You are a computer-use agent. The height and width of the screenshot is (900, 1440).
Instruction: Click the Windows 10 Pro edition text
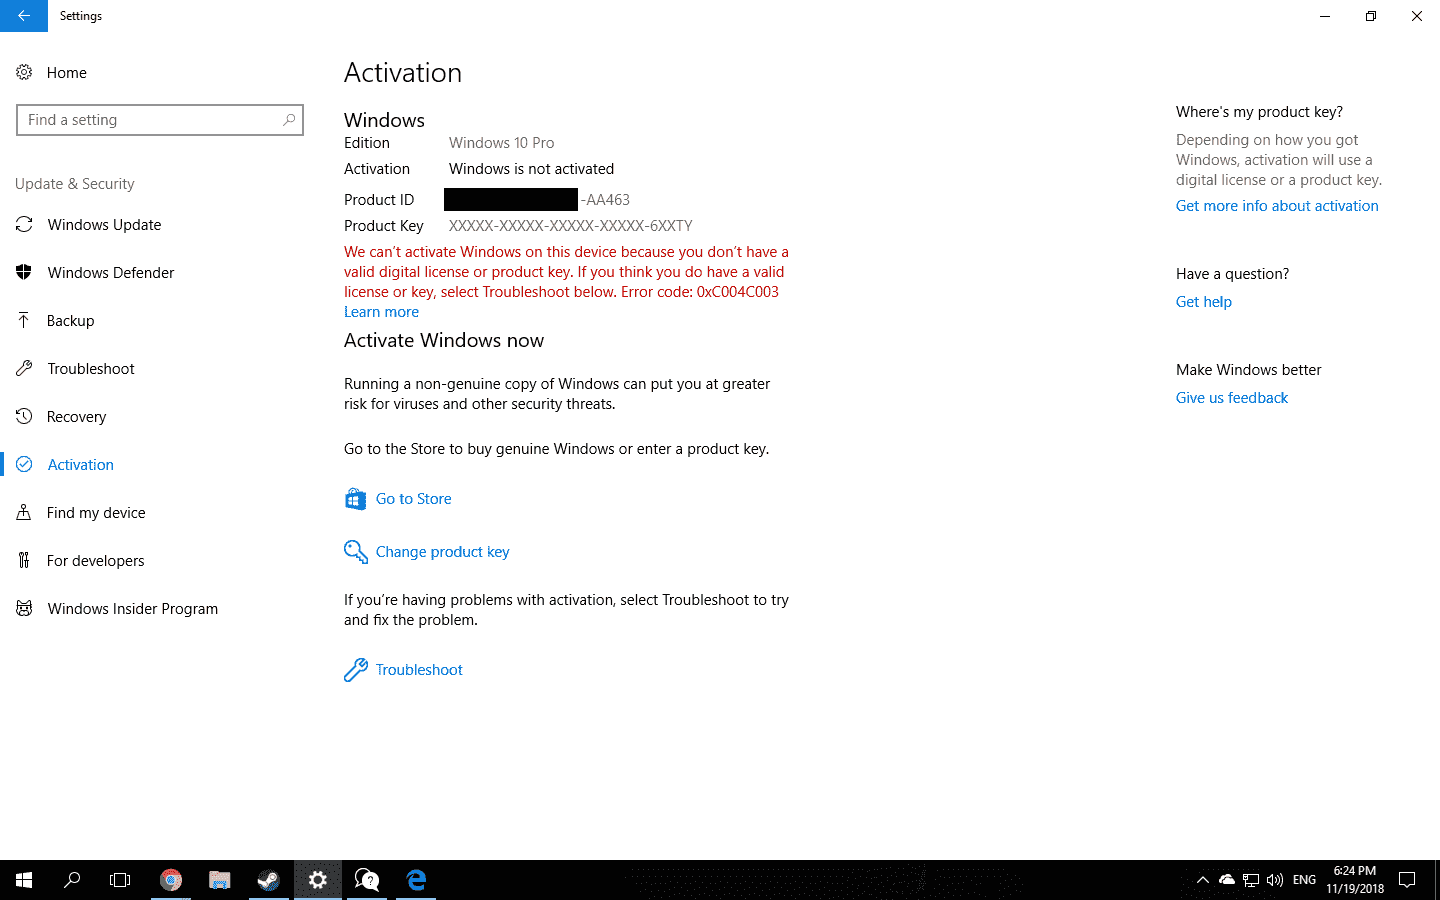point(501,143)
